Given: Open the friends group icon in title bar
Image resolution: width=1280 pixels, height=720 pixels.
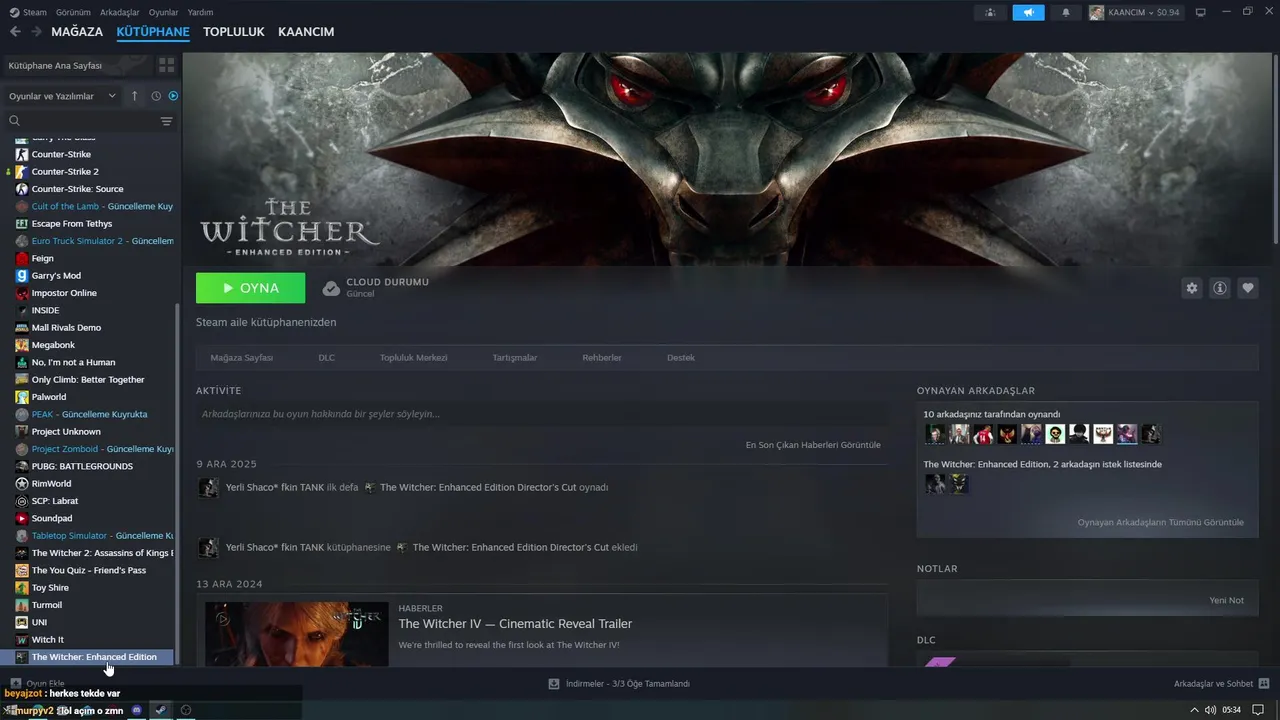Looking at the screenshot, I should pos(990,12).
